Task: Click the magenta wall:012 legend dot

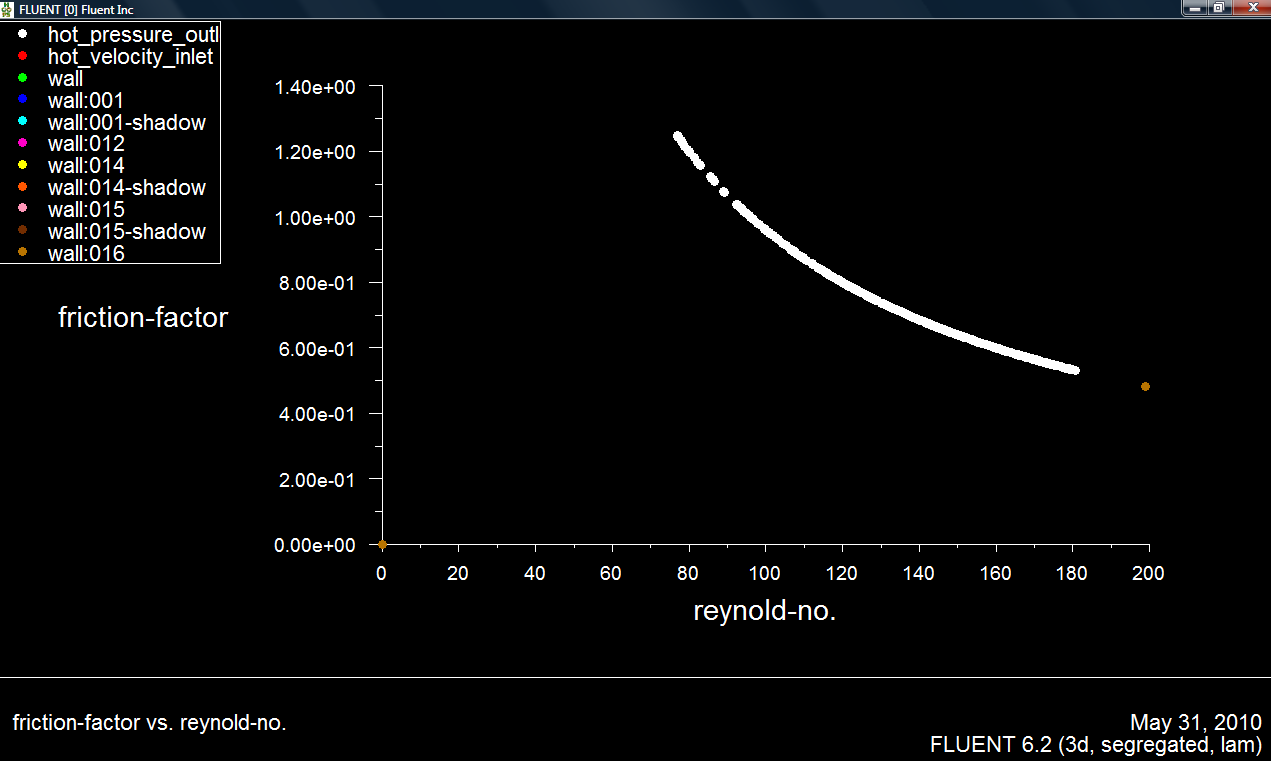Action: [22, 144]
